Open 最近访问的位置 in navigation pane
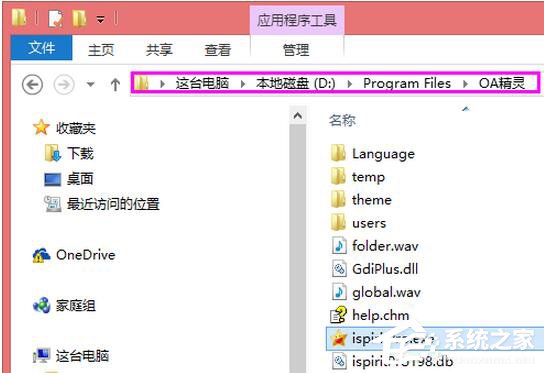 (113, 204)
